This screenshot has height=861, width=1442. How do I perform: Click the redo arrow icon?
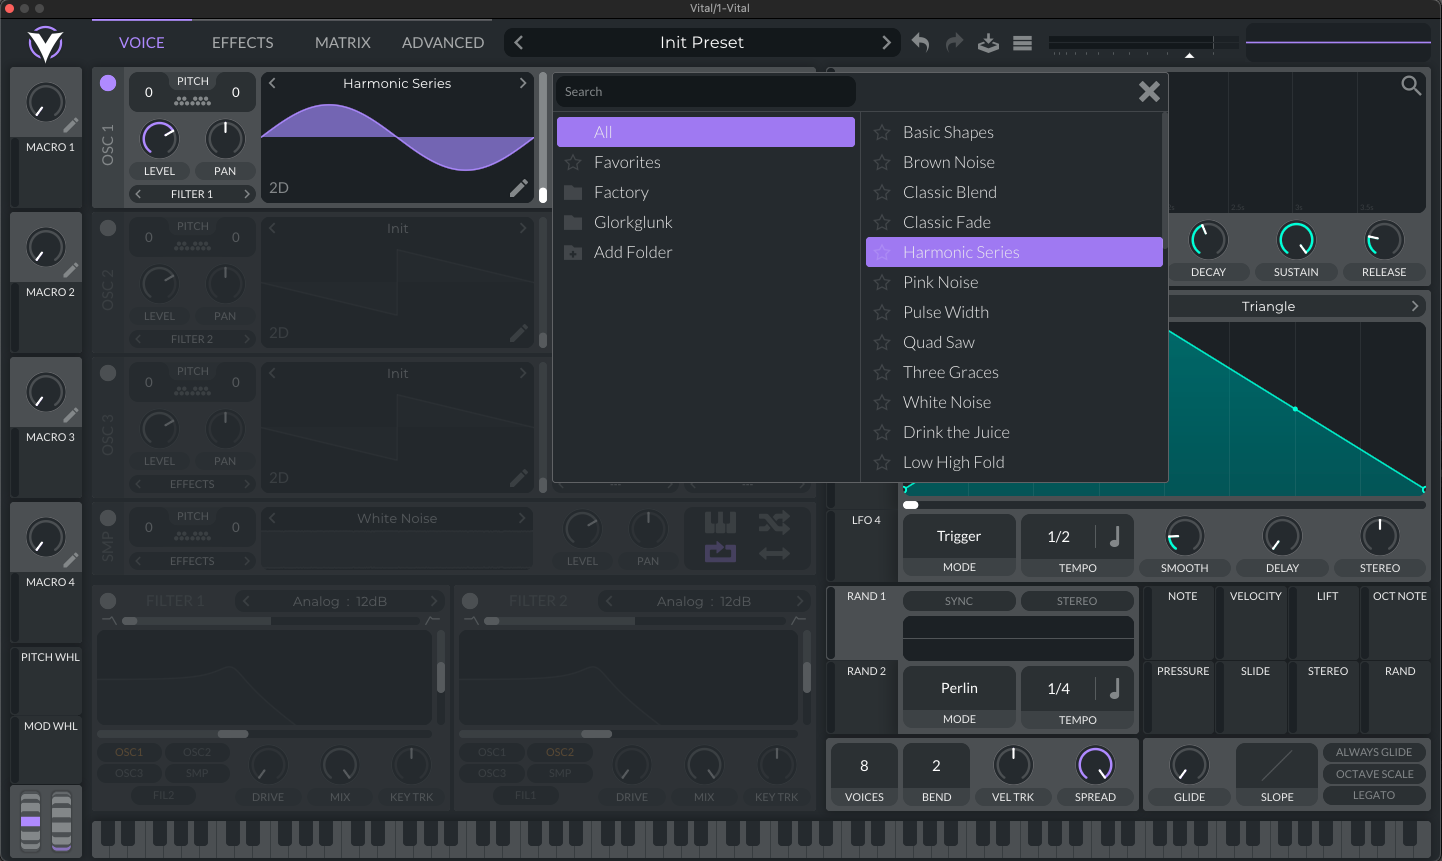point(954,43)
